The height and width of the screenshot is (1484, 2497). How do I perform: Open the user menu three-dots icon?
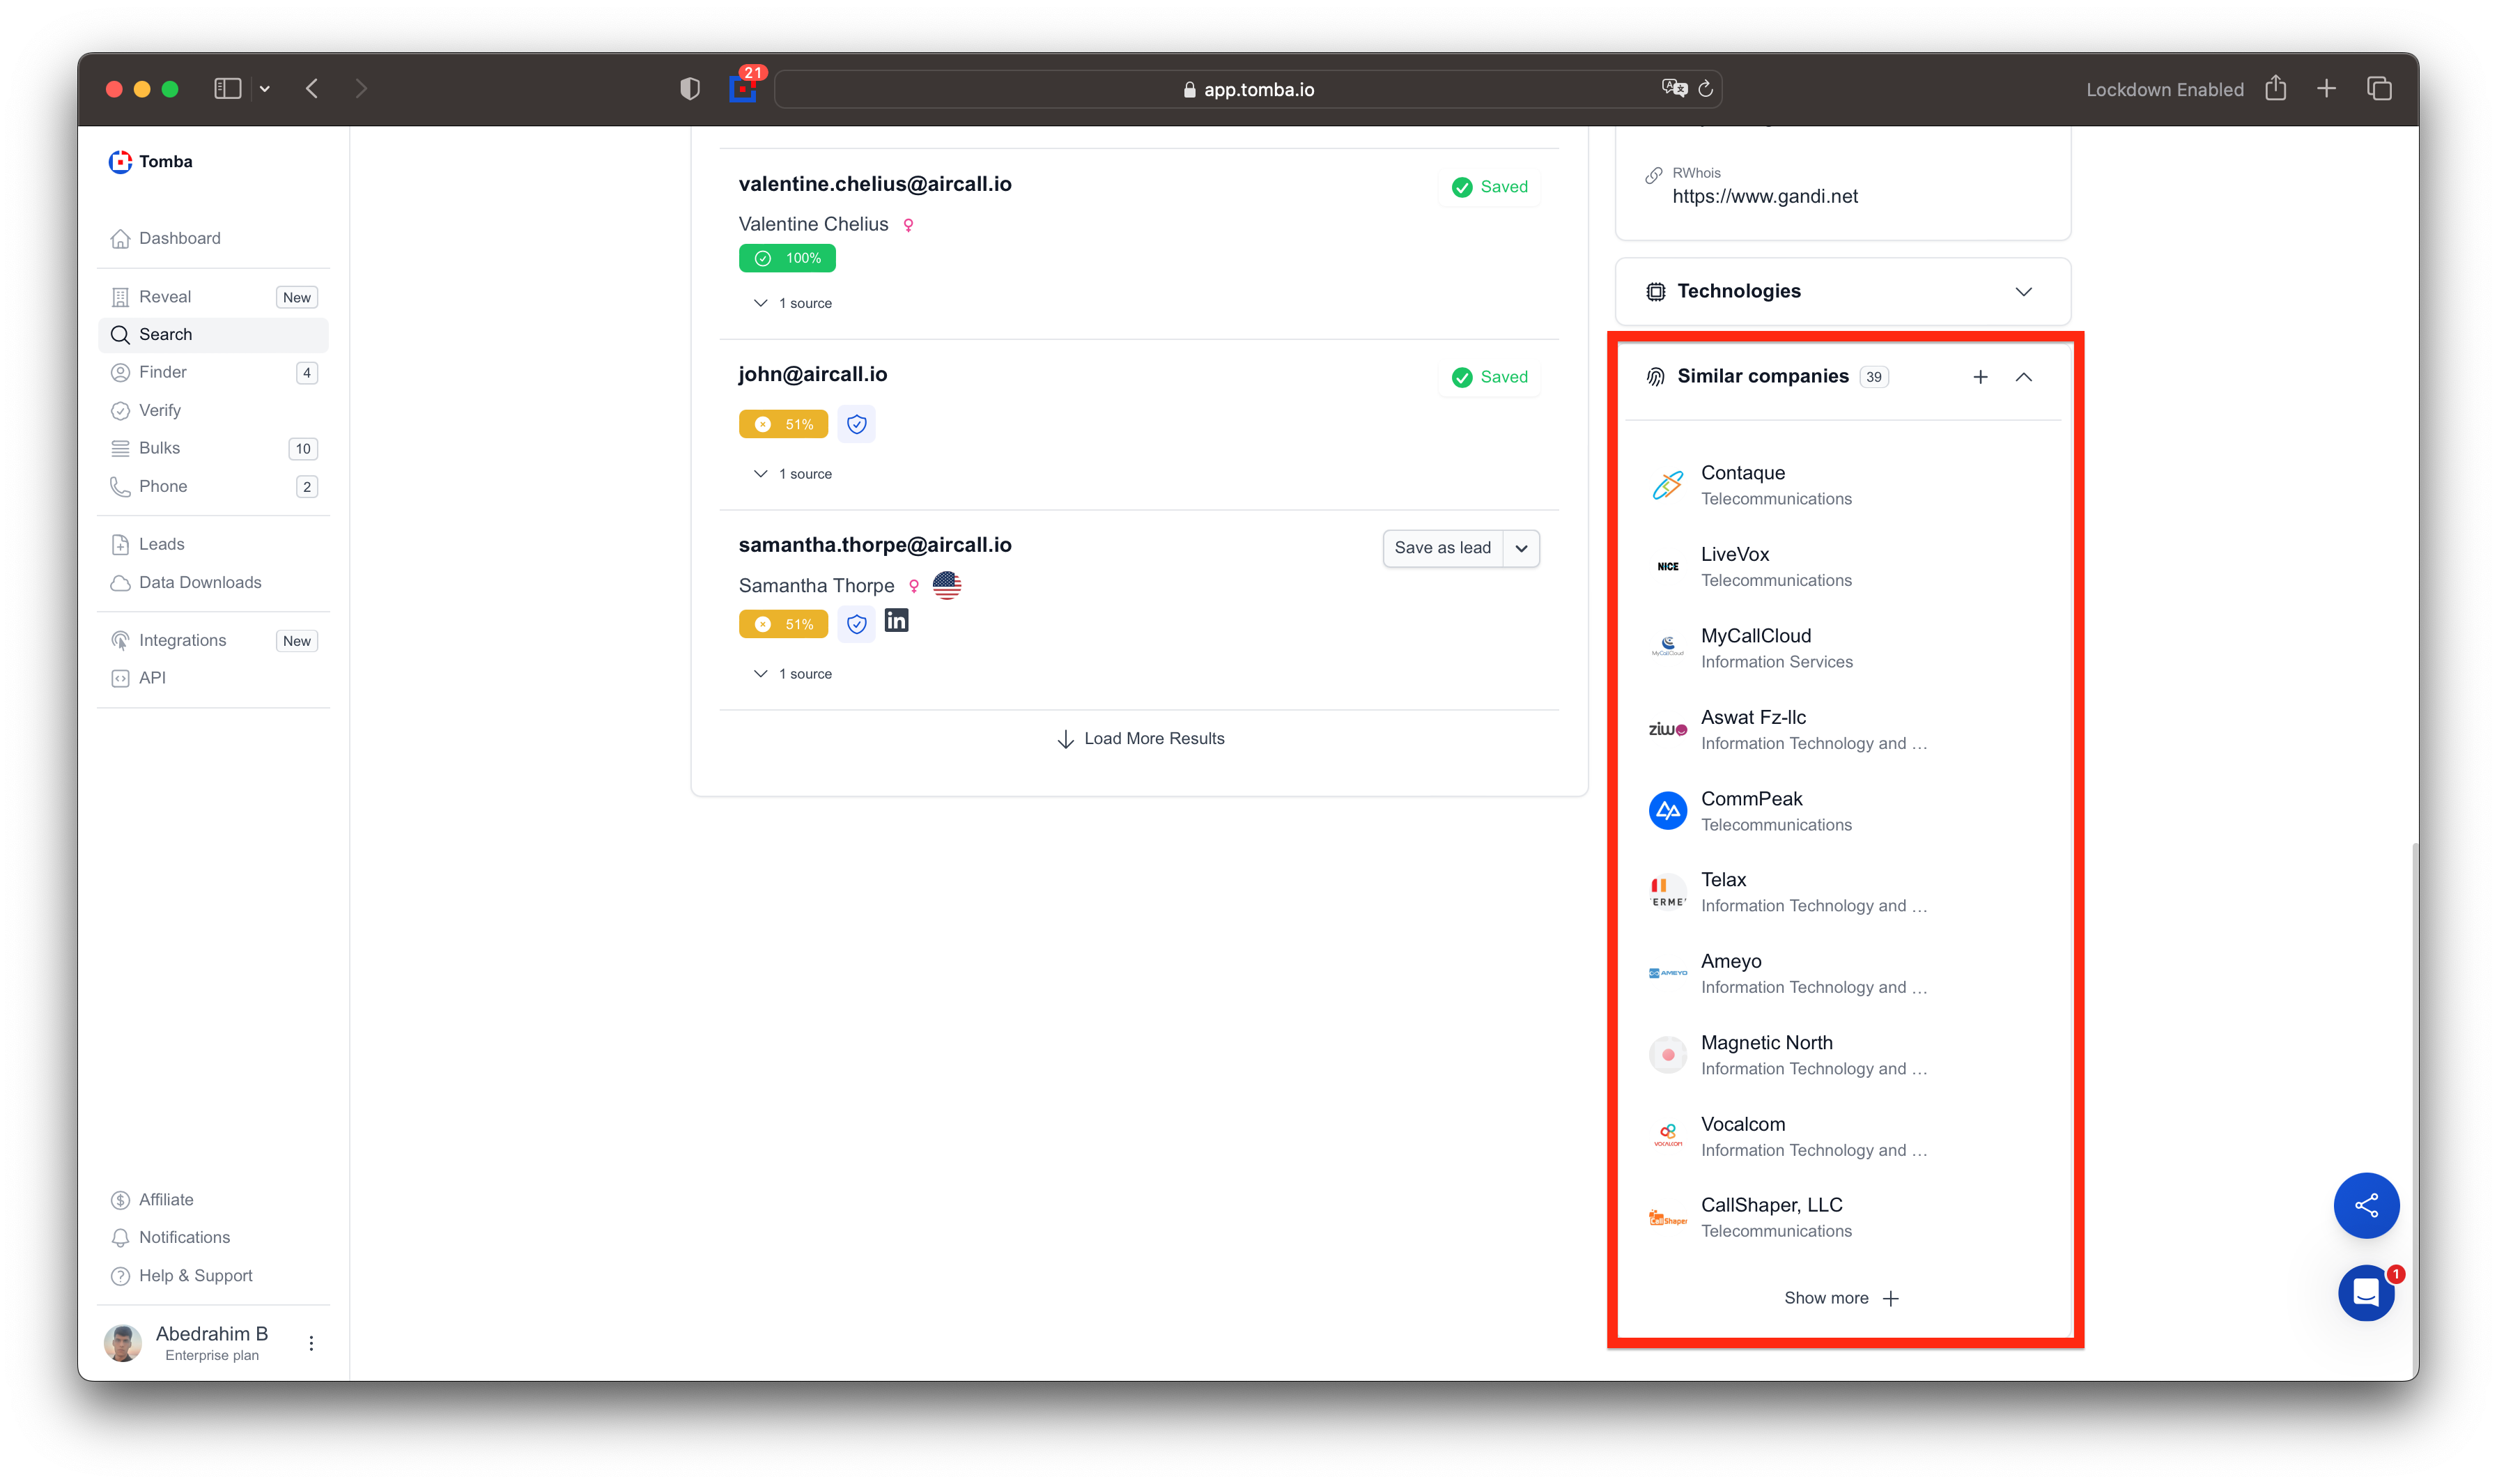[x=311, y=1343]
